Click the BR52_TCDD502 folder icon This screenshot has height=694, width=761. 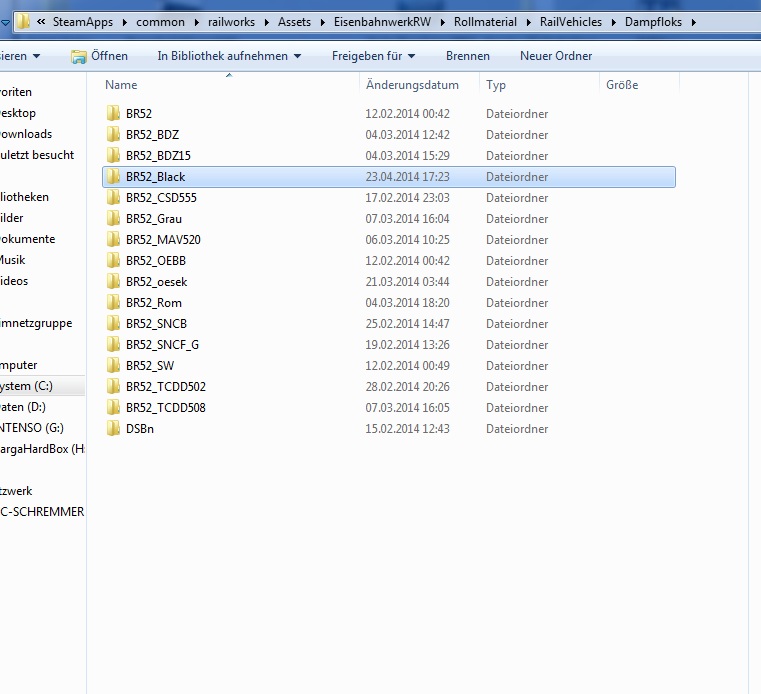pos(113,386)
